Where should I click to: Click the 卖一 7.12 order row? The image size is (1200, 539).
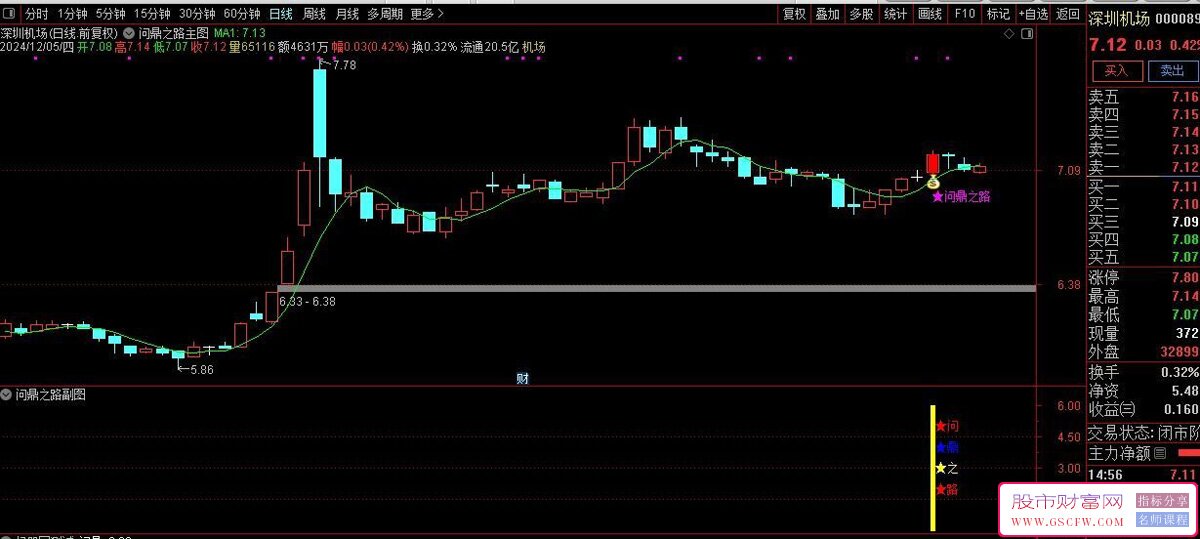(x=1144, y=167)
